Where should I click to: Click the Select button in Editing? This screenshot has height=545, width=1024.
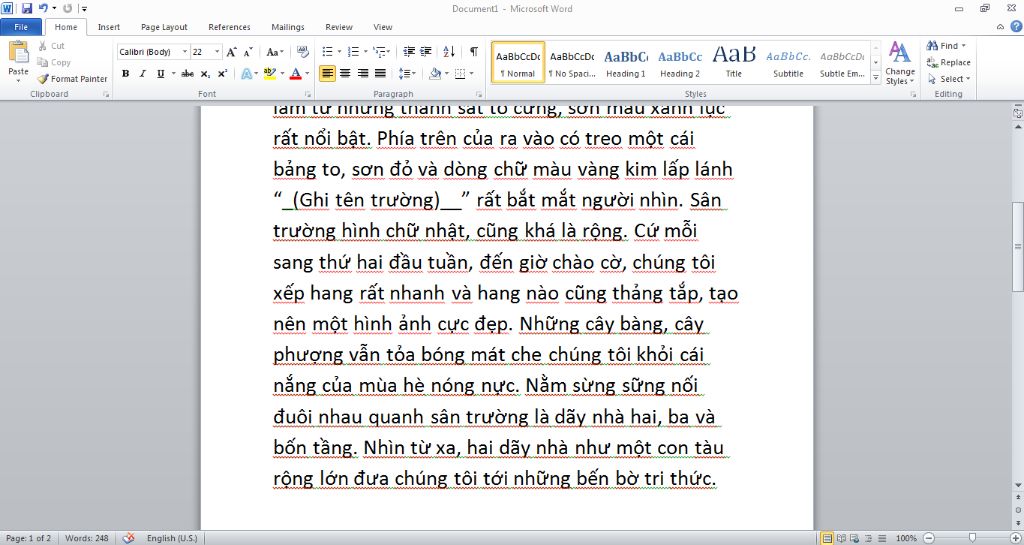click(x=948, y=79)
